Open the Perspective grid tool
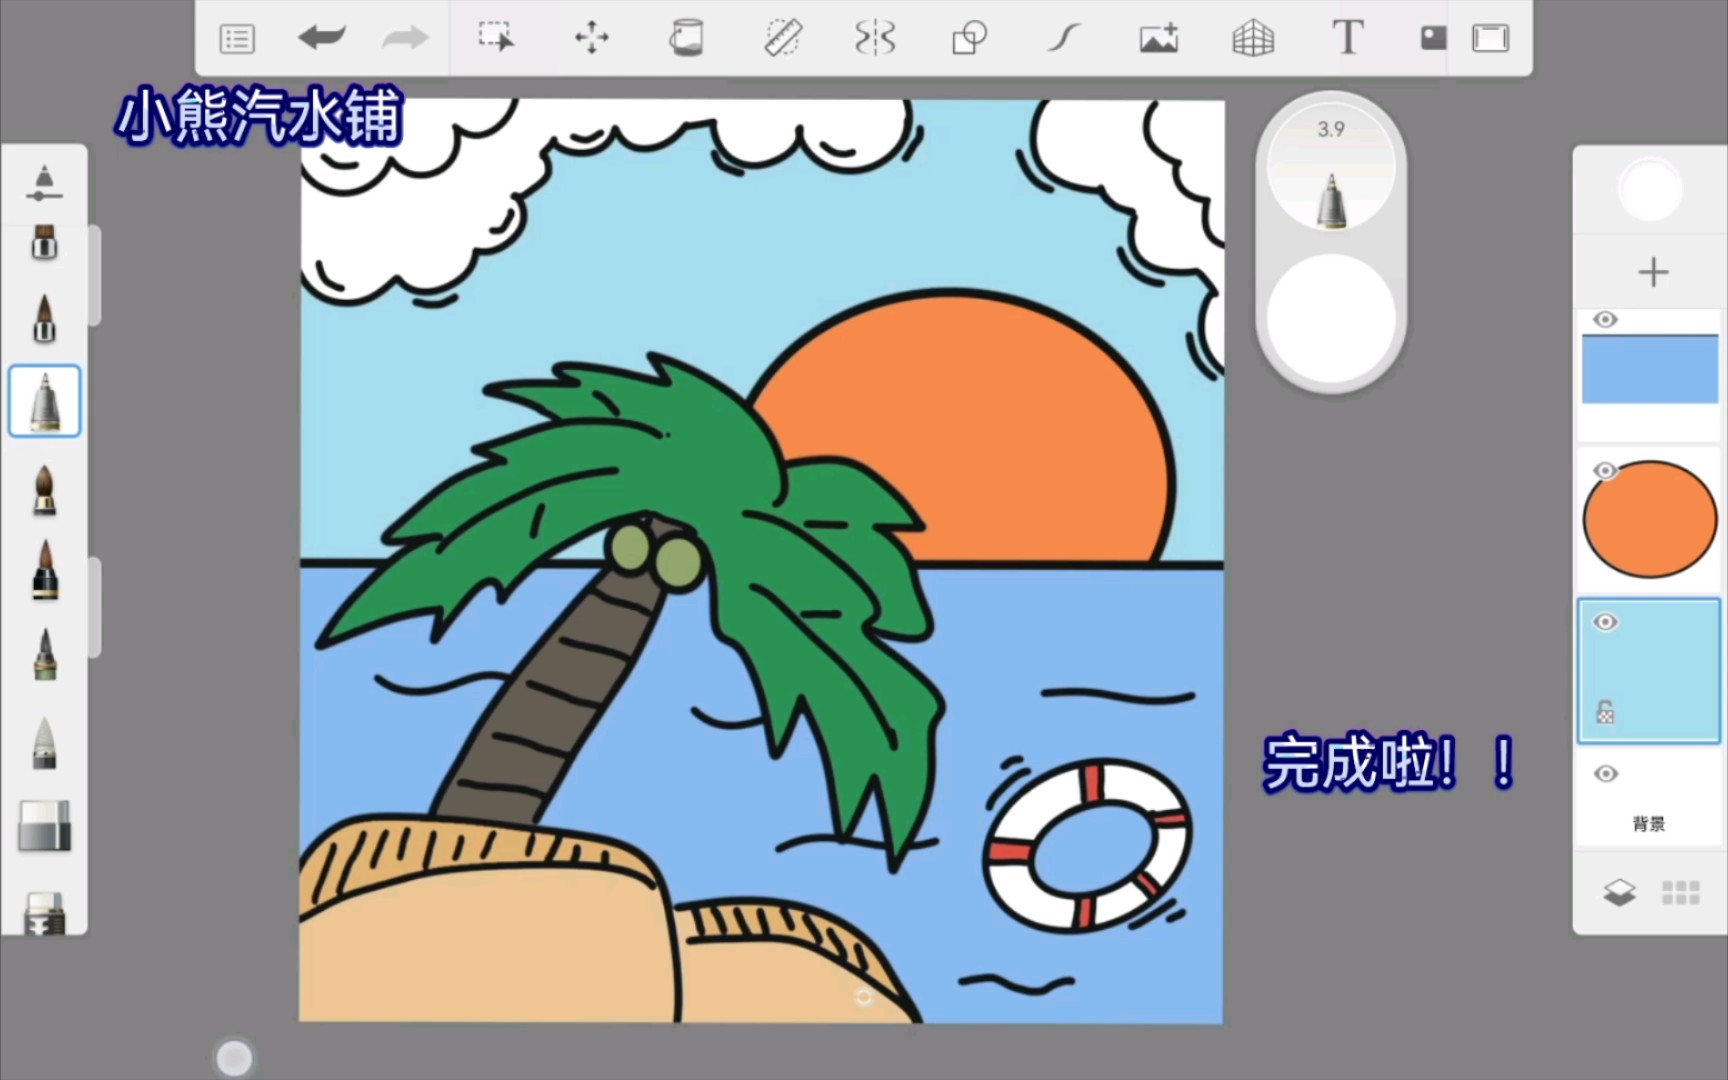The width and height of the screenshot is (1728, 1080). tap(1252, 38)
